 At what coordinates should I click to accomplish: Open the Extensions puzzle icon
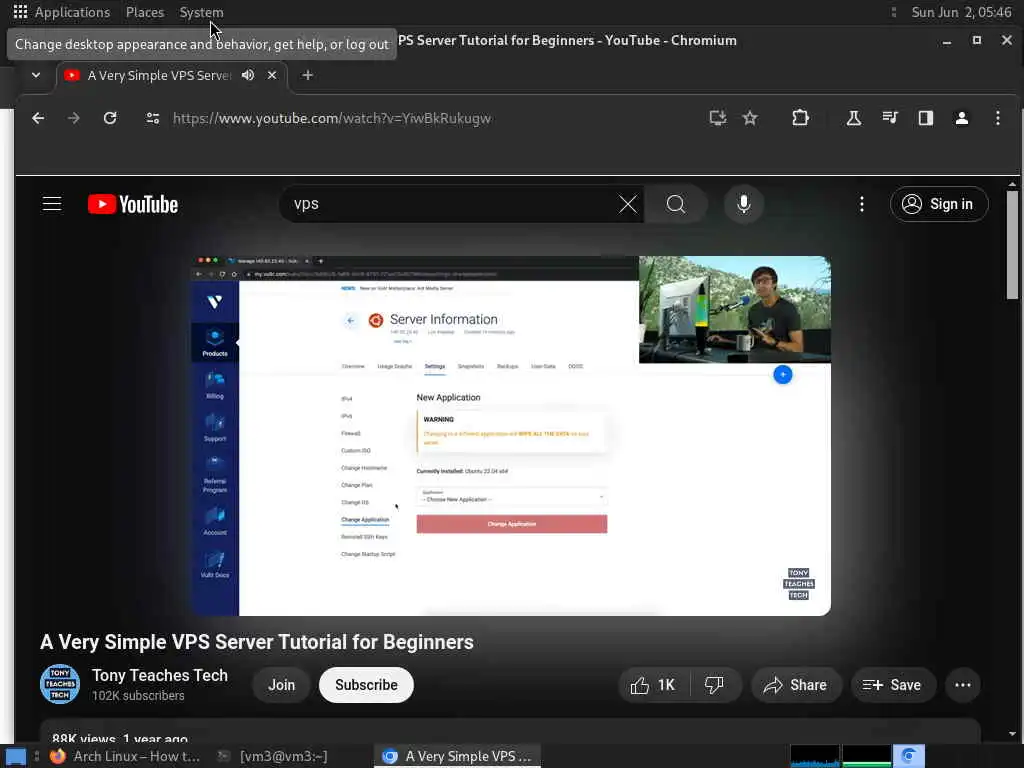[800, 118]
